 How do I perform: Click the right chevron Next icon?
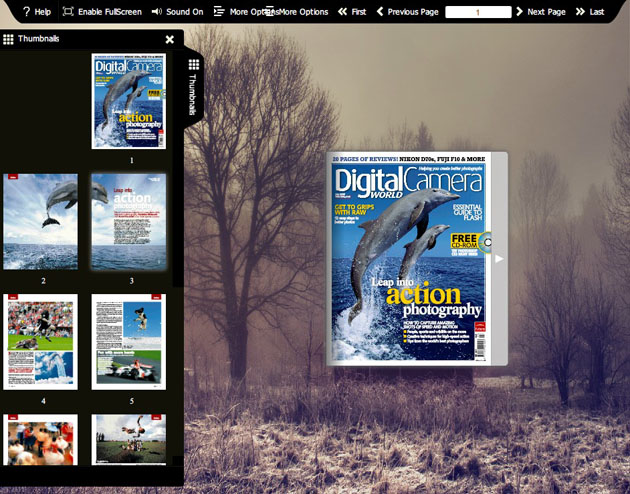(519, 12)
